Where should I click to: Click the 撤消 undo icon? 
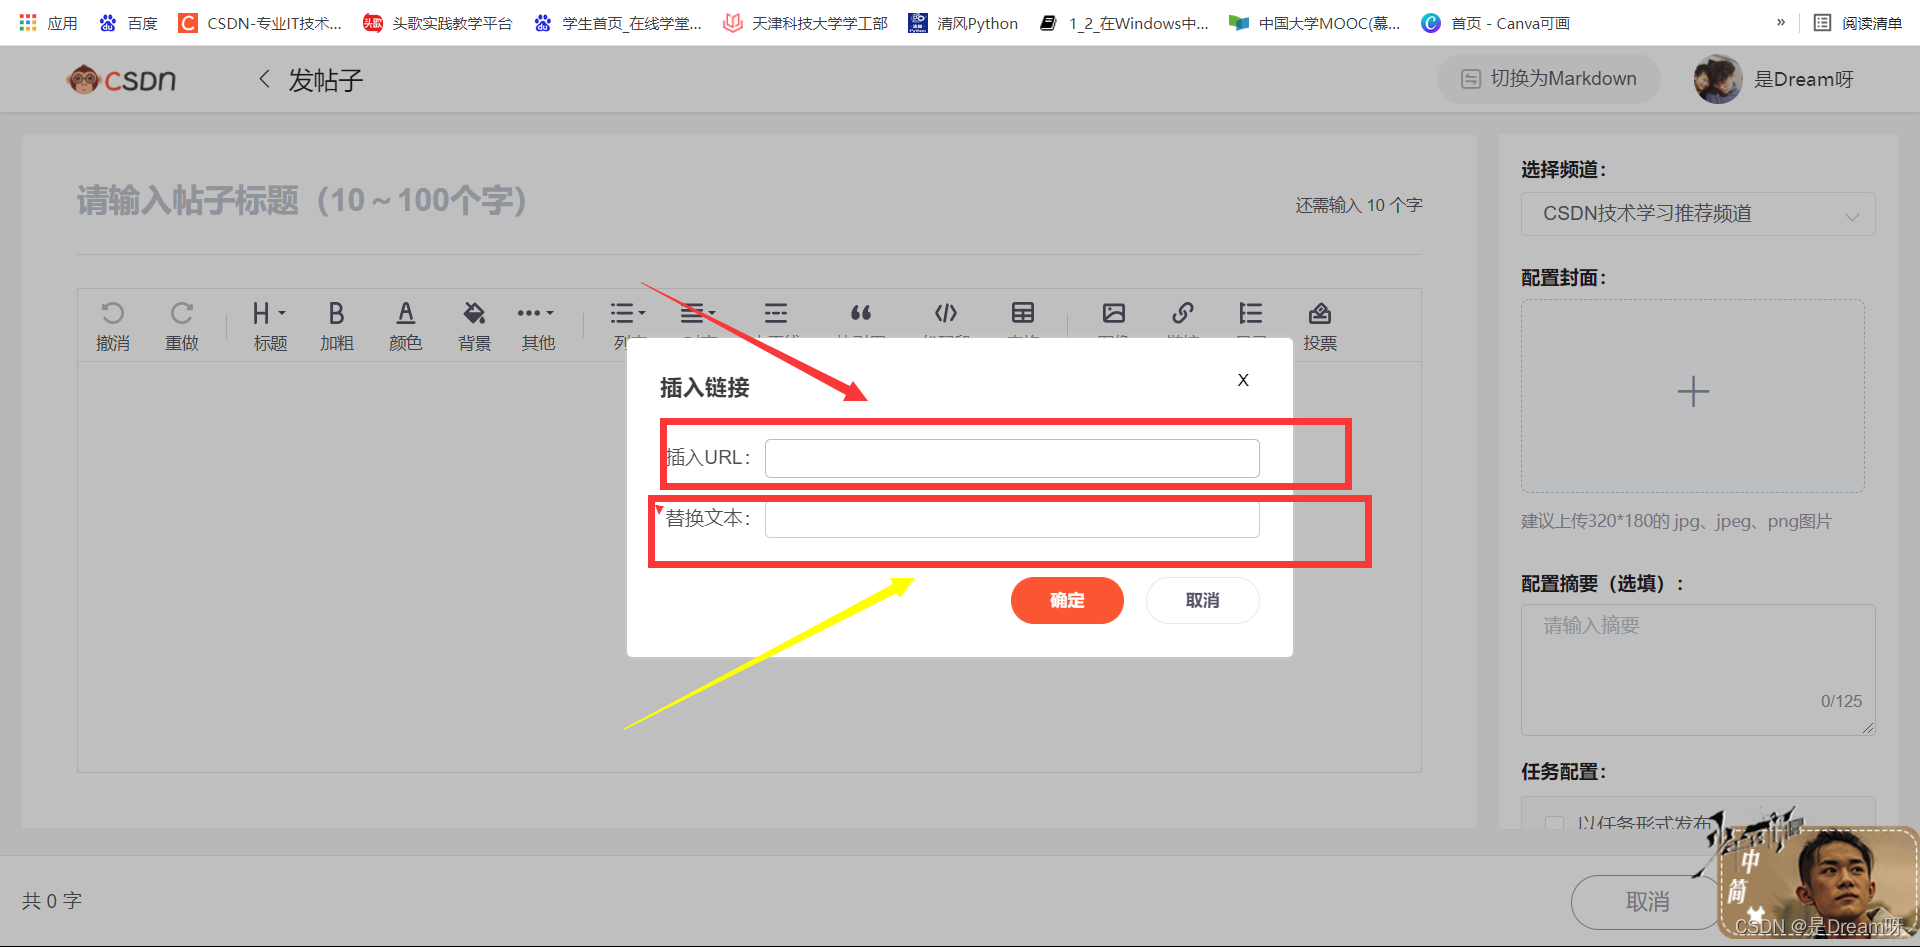[113, 313]
